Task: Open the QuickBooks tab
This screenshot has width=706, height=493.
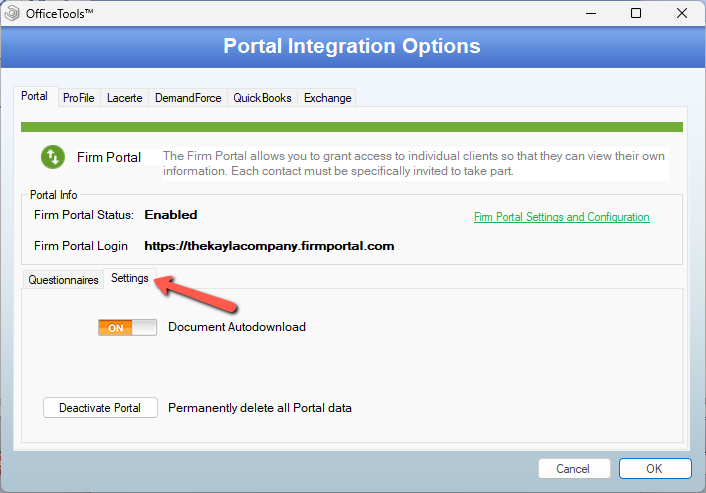Action: click(x=262, y=98)
